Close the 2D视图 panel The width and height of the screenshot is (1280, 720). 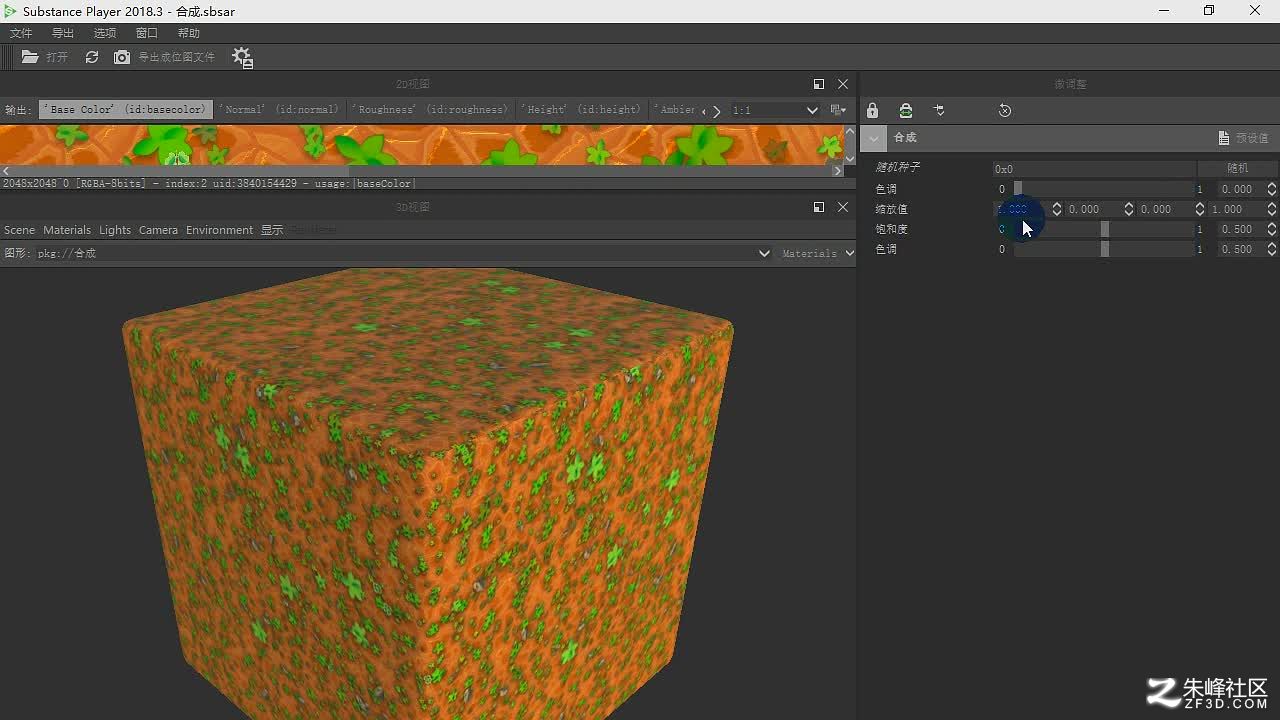click(x=843, y=84)
